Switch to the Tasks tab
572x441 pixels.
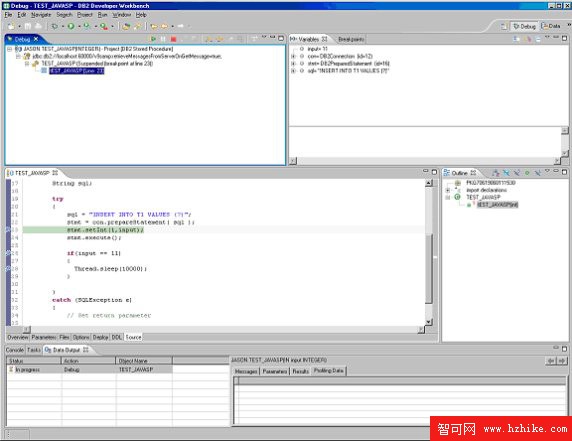[x=34, y=350]
